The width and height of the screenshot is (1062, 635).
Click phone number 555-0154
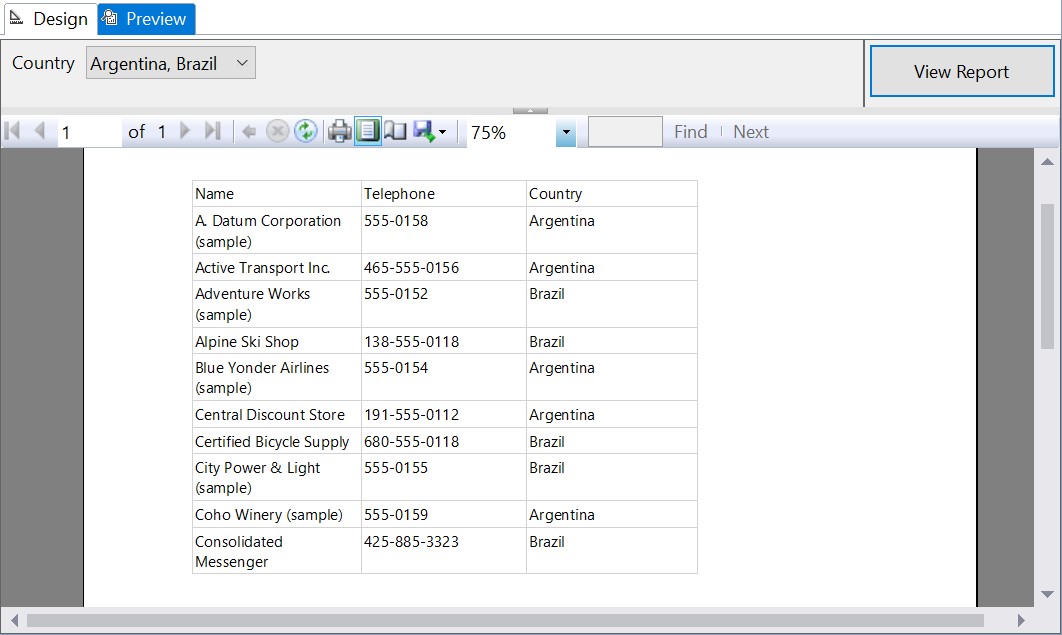396,368
